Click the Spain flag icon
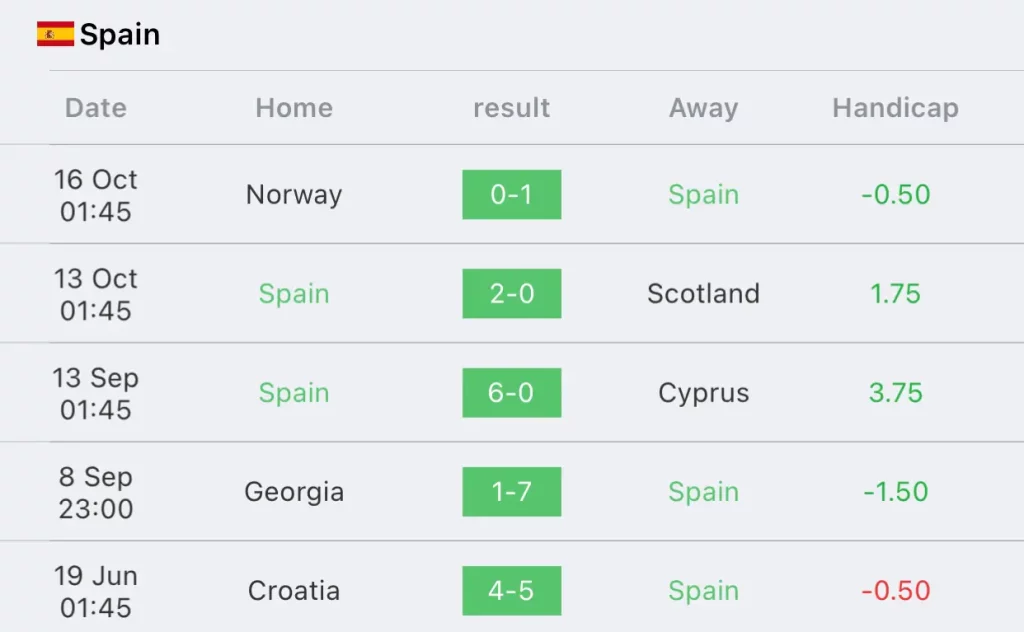Screen dimensions: 1024x632 [x=56, y=34]
